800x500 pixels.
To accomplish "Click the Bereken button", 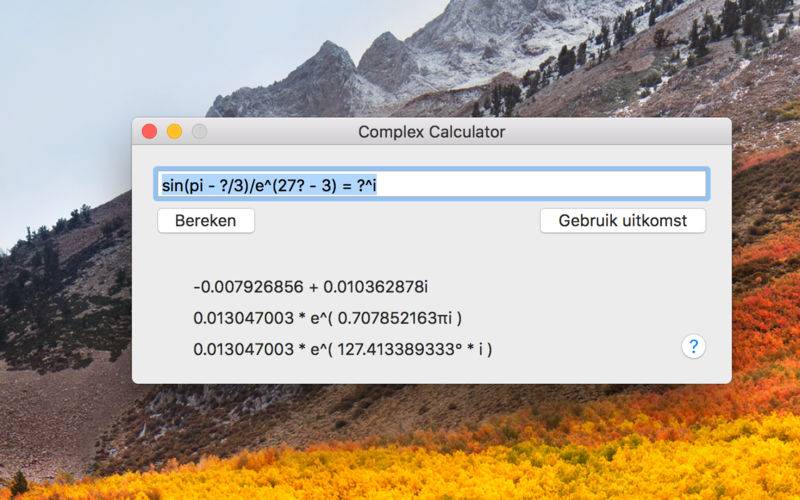I will click(206, 221).
